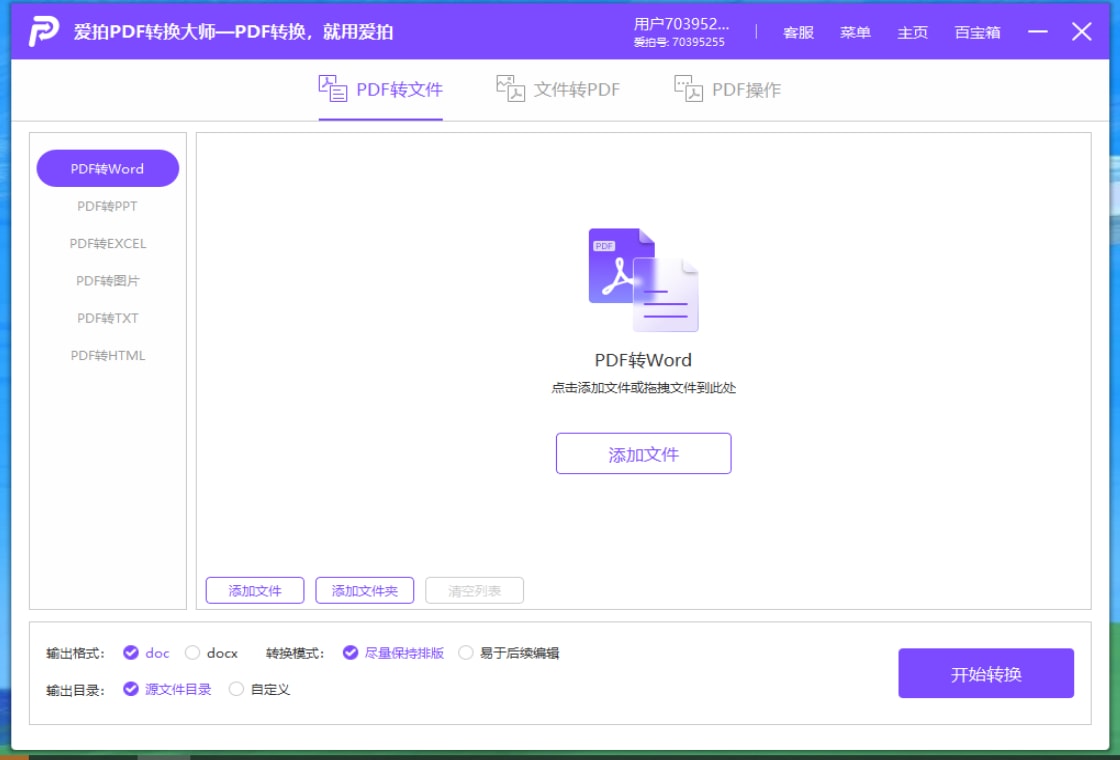Viewport: 1120px width, 760px height.
Task: Click the 清空列表 button
Action: [474, 591]
